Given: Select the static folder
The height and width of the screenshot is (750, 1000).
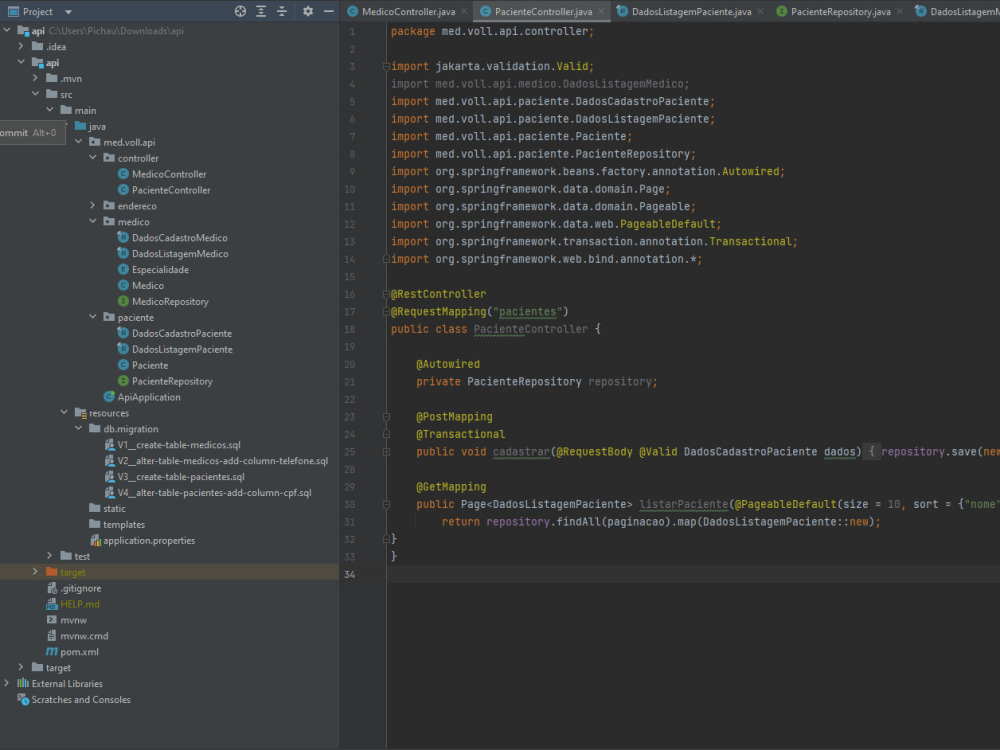Looking at the screenshot, I should (x=114, y=509).
